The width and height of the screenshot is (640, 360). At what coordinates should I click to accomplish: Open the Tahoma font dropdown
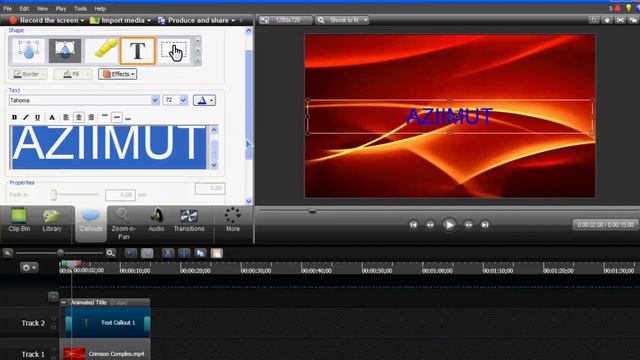(155, 100)
